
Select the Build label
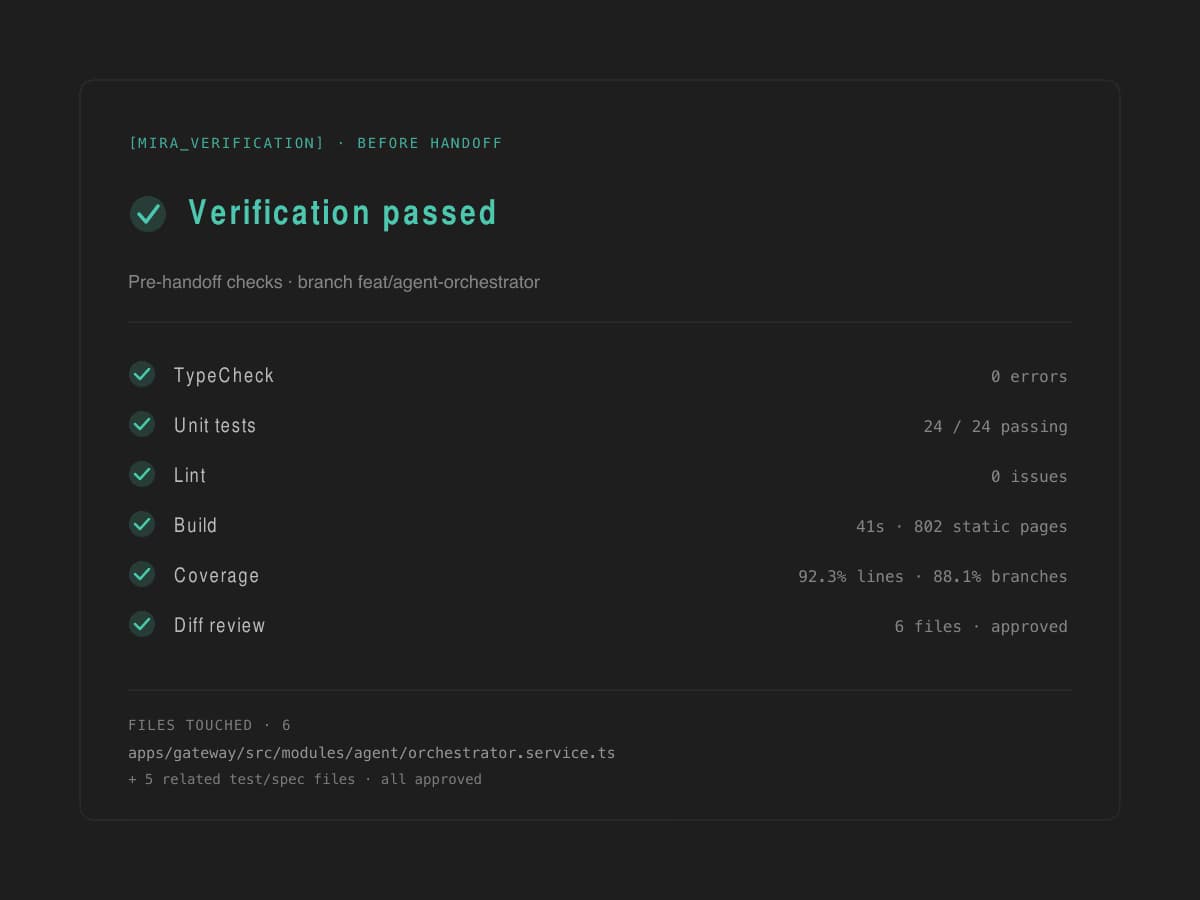coord(195,525)
